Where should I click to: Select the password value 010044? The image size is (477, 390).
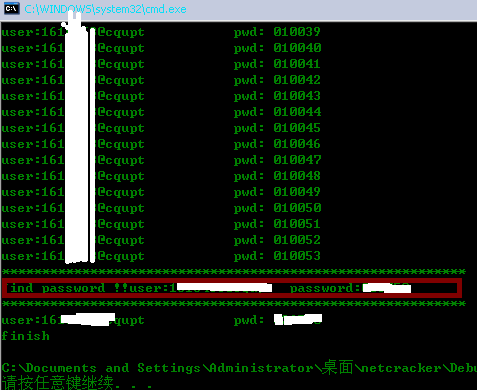point(297,112)
